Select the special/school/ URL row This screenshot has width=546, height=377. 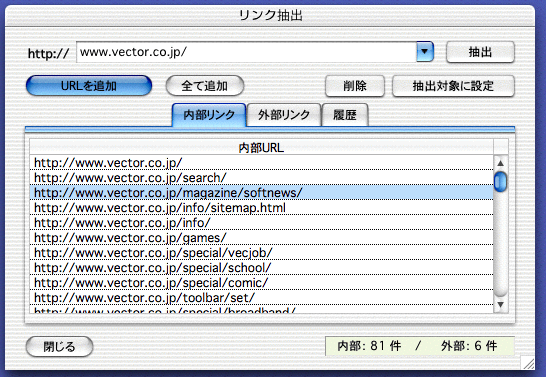[262, 267]
